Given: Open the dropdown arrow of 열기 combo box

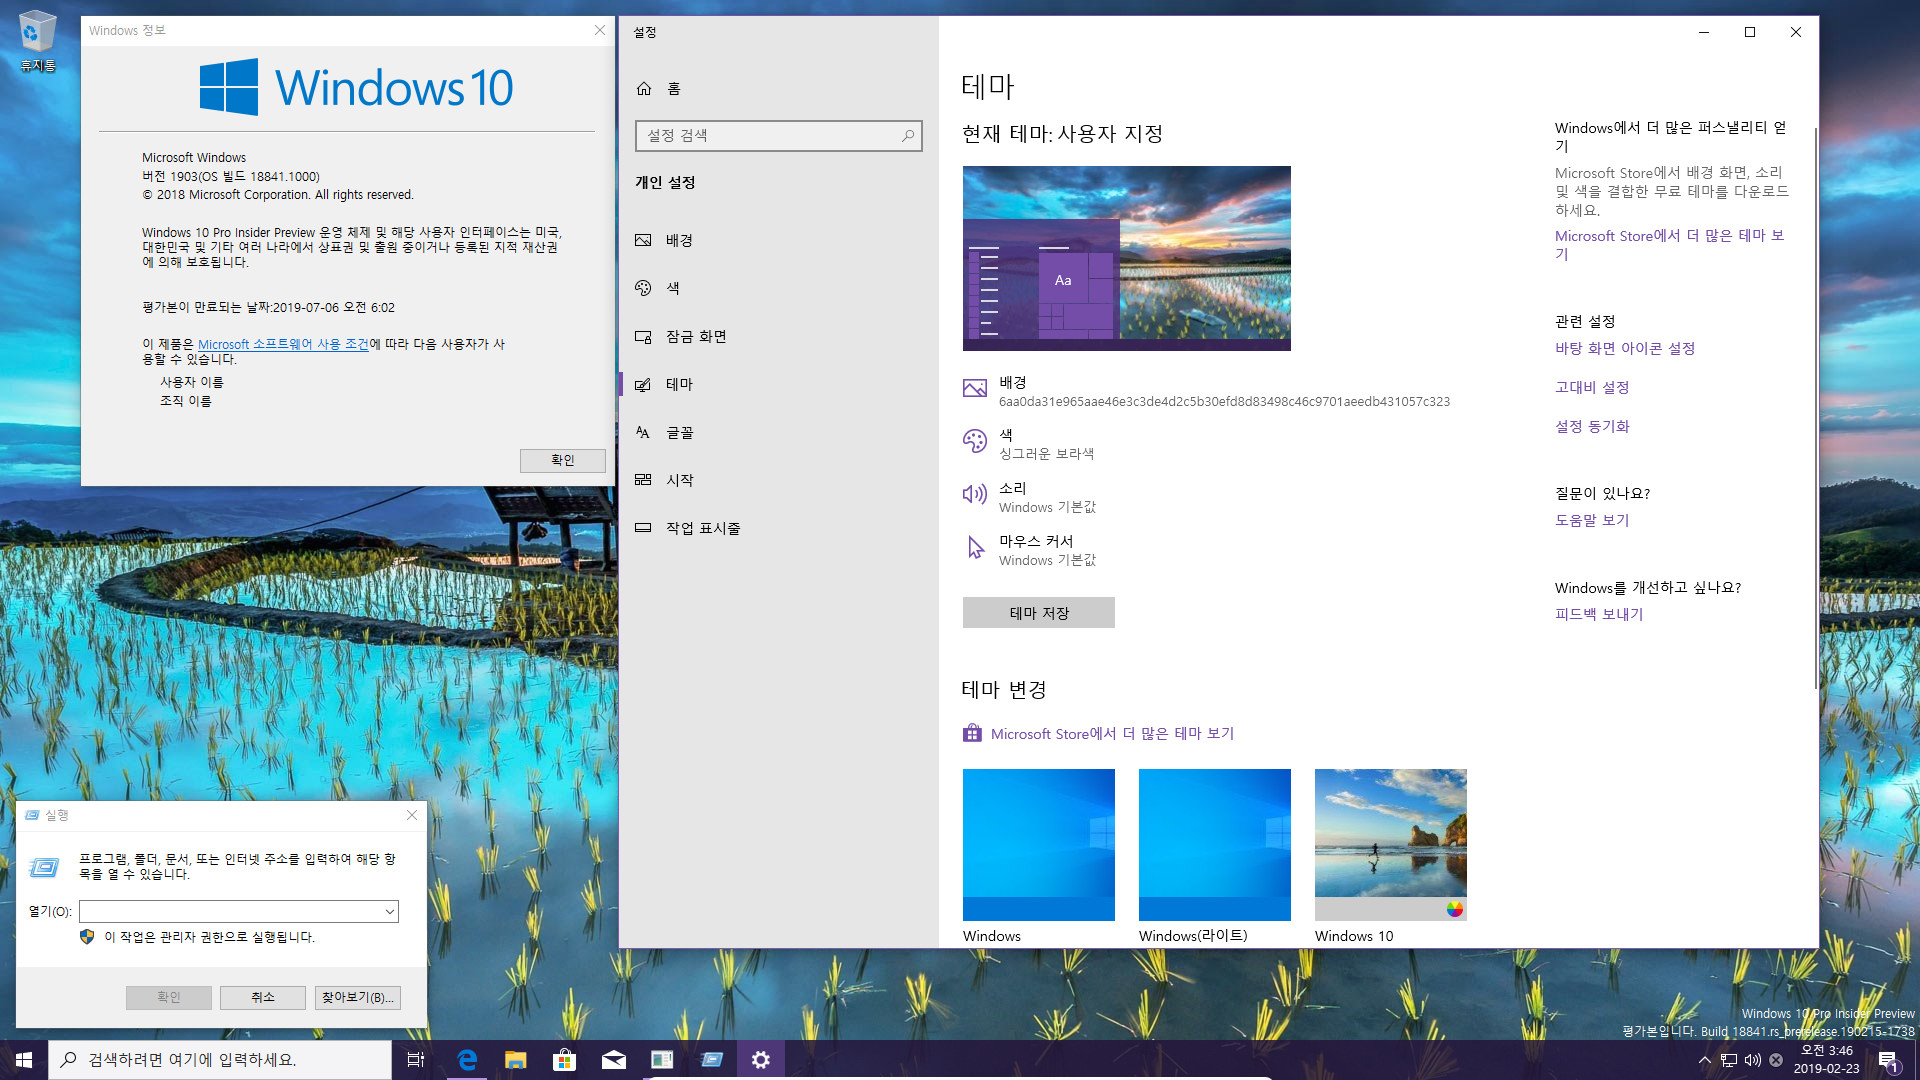Looking at the screenshot, I should (389, 911).
